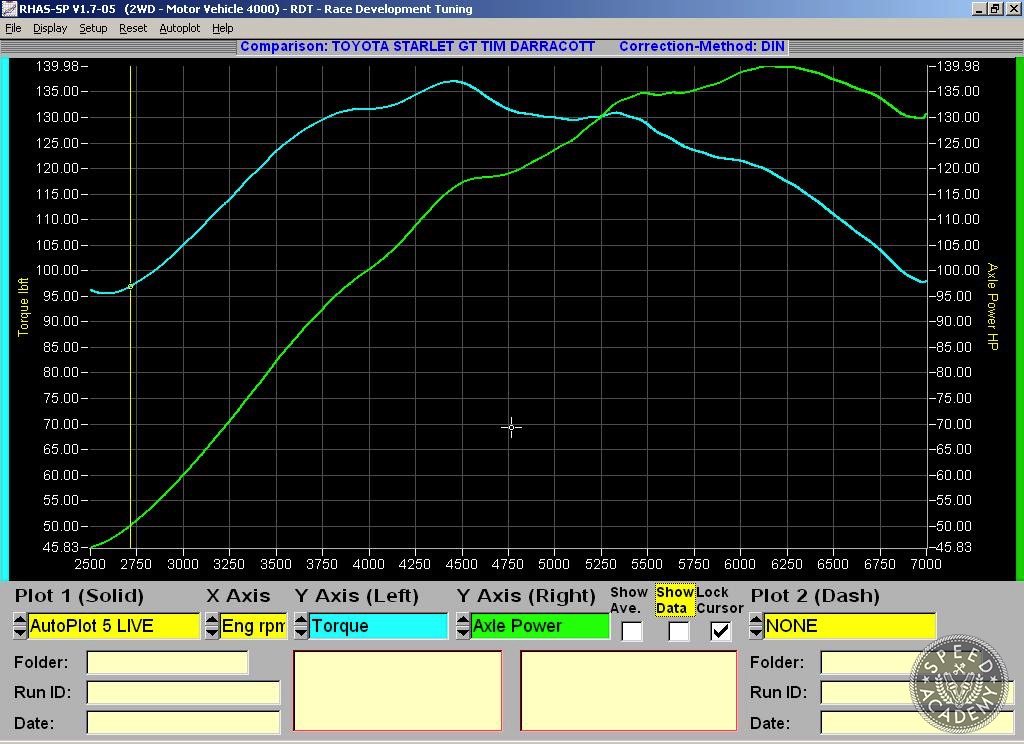Click the Plot 1 Folder input field
1024x744 pixels.
click(x=167, y=662)
